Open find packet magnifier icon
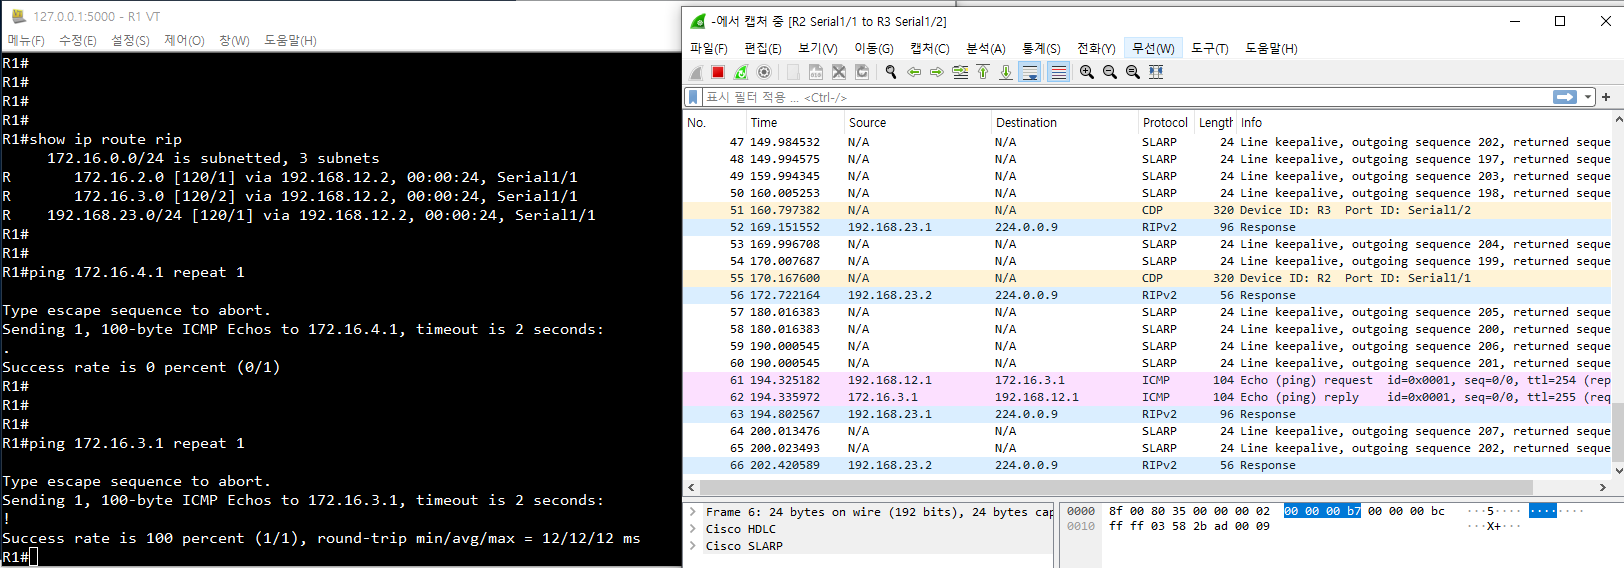 tap(891, 72)
